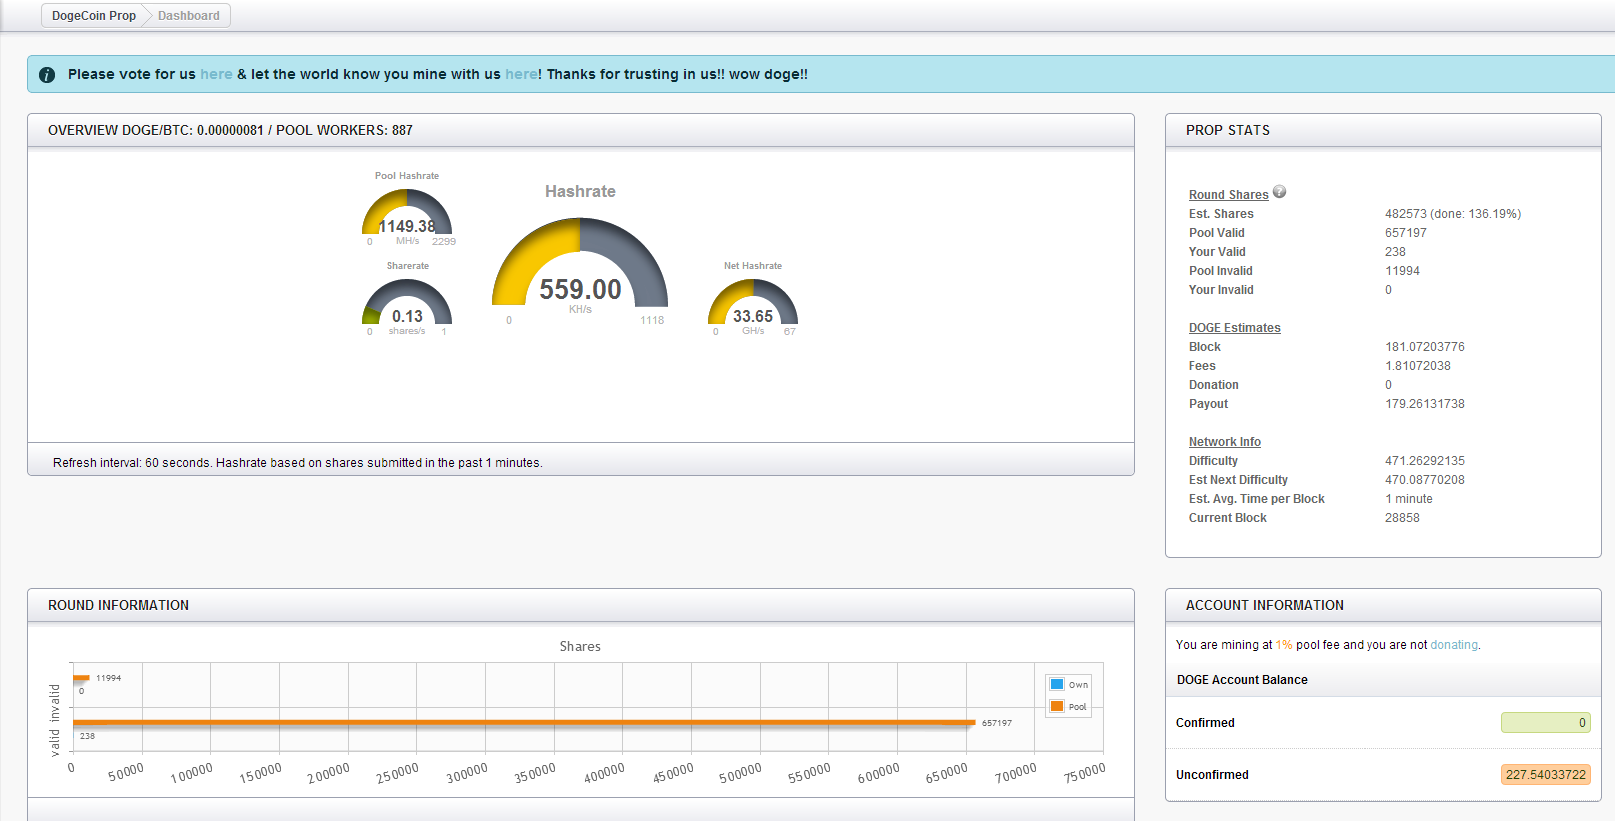
Task: Click the DOGE Account Balance heading
Action: pyautogui.click(x=1242, y=680)
